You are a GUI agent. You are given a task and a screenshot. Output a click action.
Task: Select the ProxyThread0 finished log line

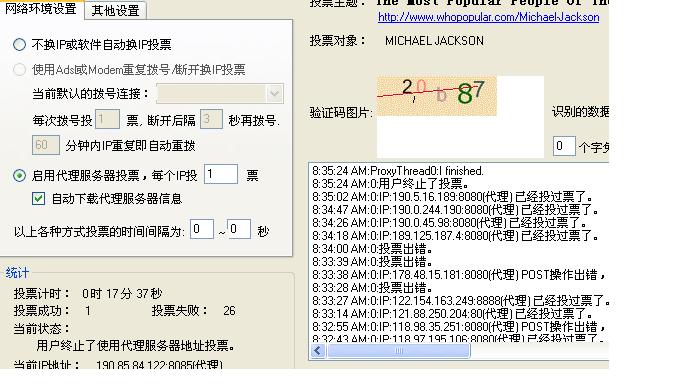click(398, 171)
